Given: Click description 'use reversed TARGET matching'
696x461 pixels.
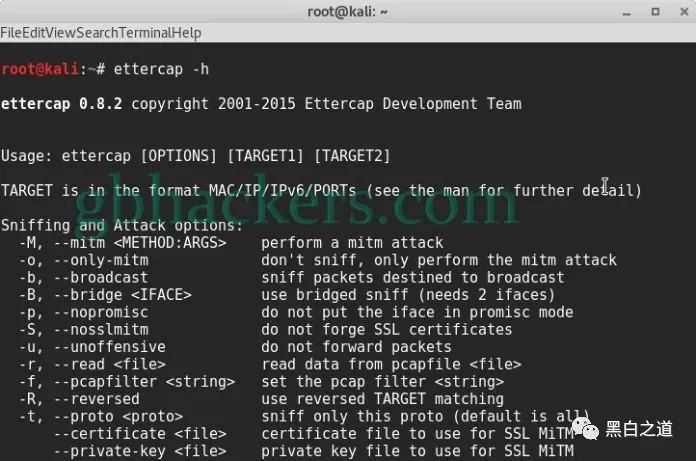Looking at the screenshot, I should click(383, 399).
